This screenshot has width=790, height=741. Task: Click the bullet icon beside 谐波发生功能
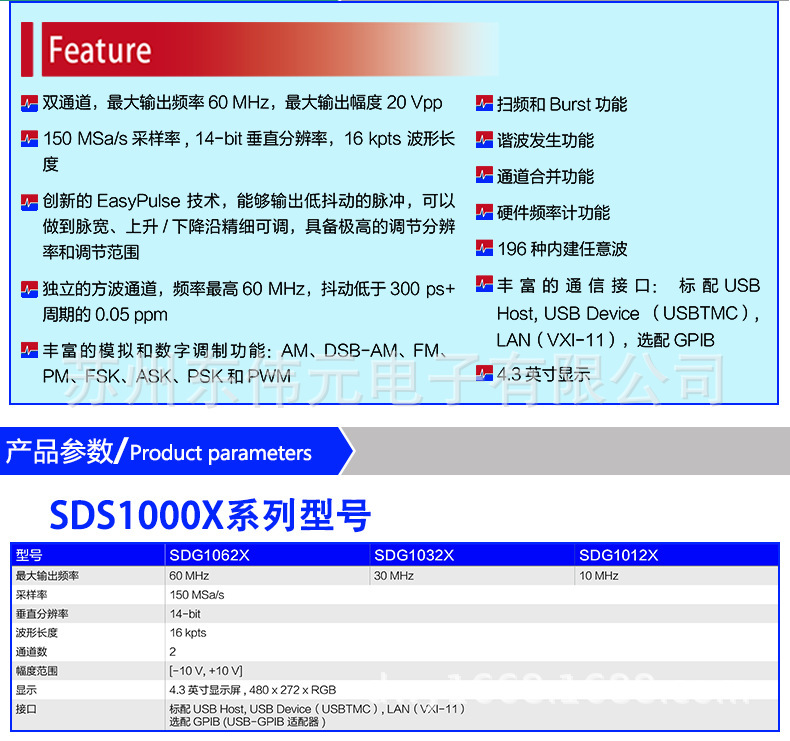tap(484, 140)
